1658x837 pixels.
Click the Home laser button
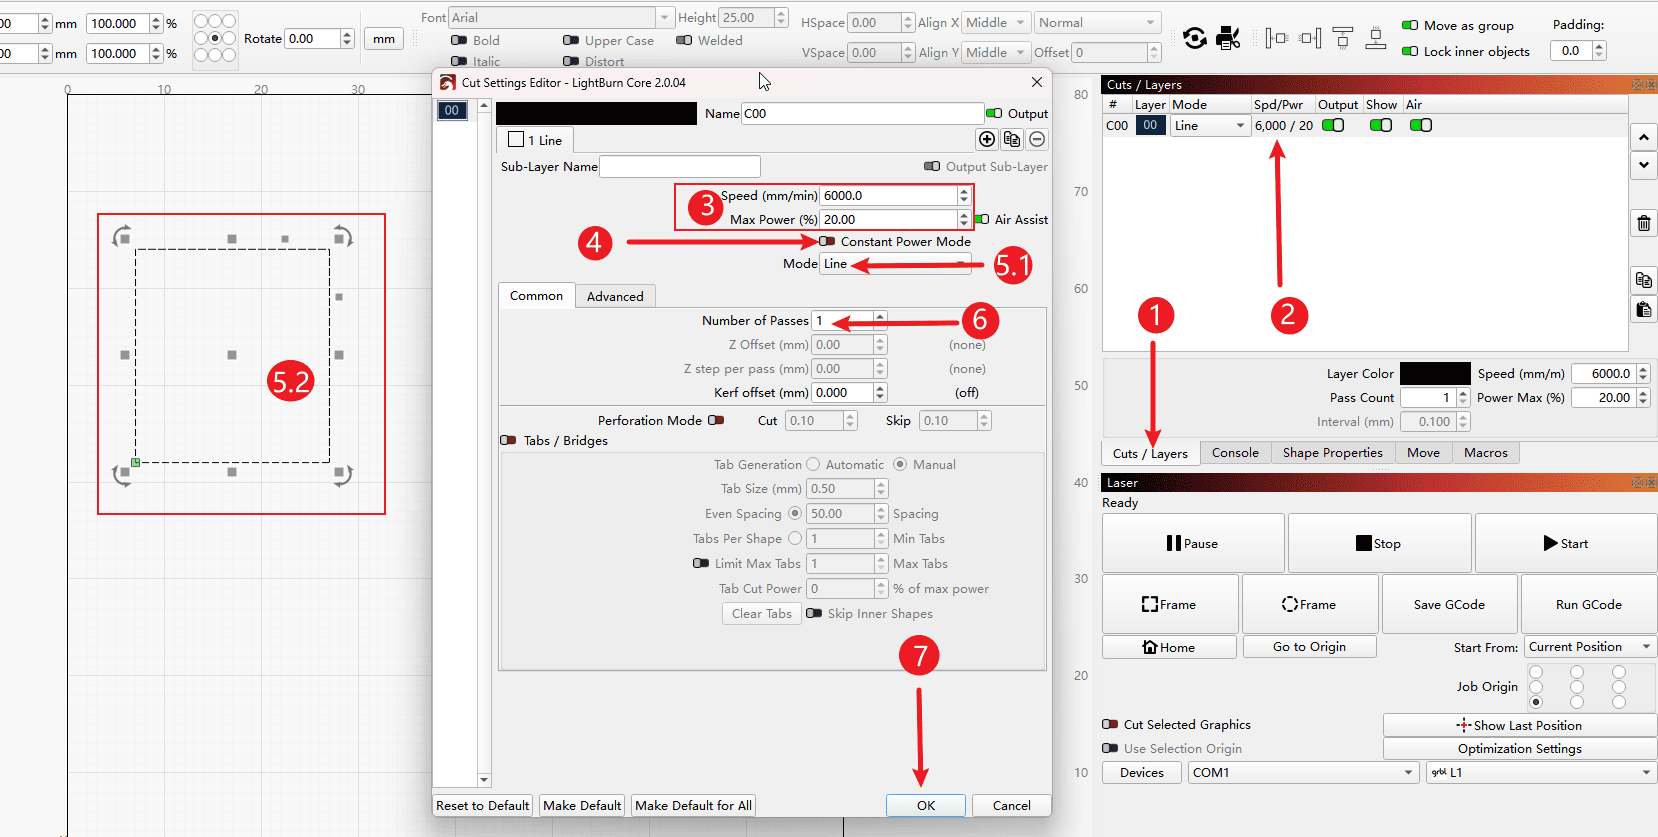point(1168,647)
